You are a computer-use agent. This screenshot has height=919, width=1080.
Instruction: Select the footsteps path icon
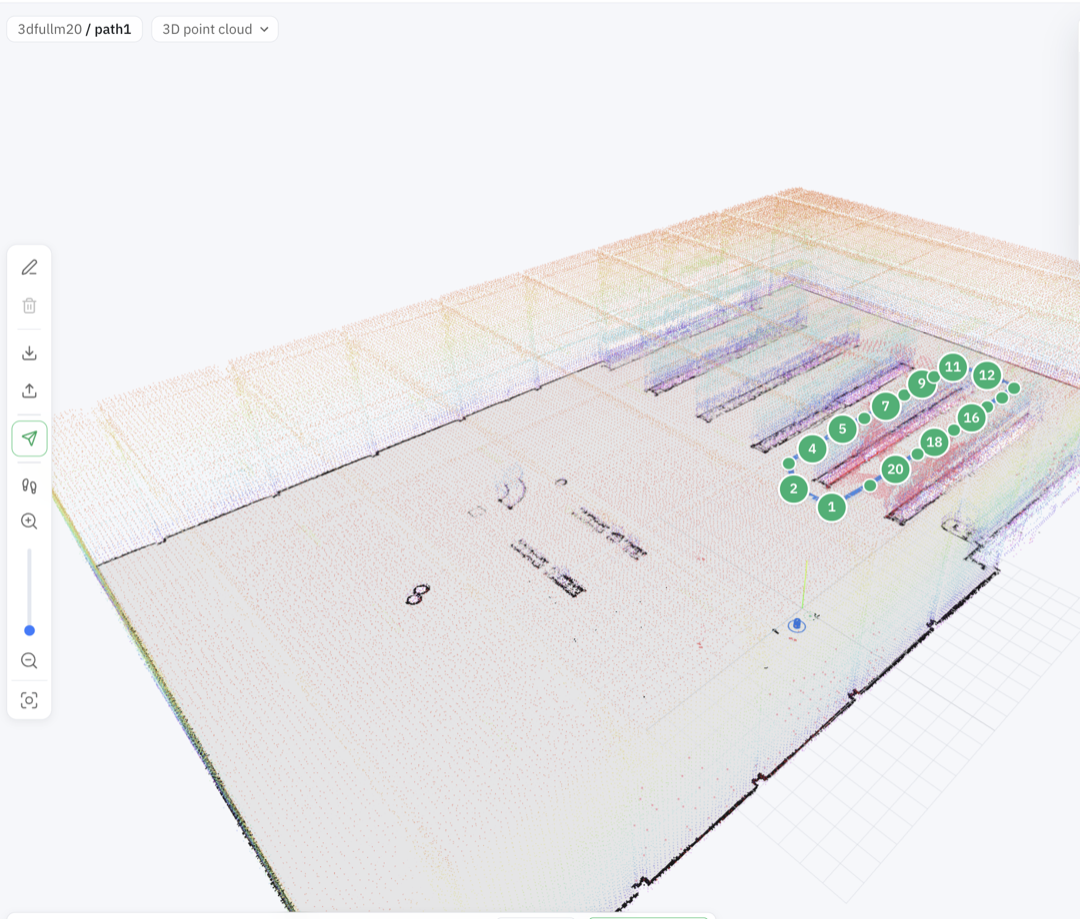[29, 486]
